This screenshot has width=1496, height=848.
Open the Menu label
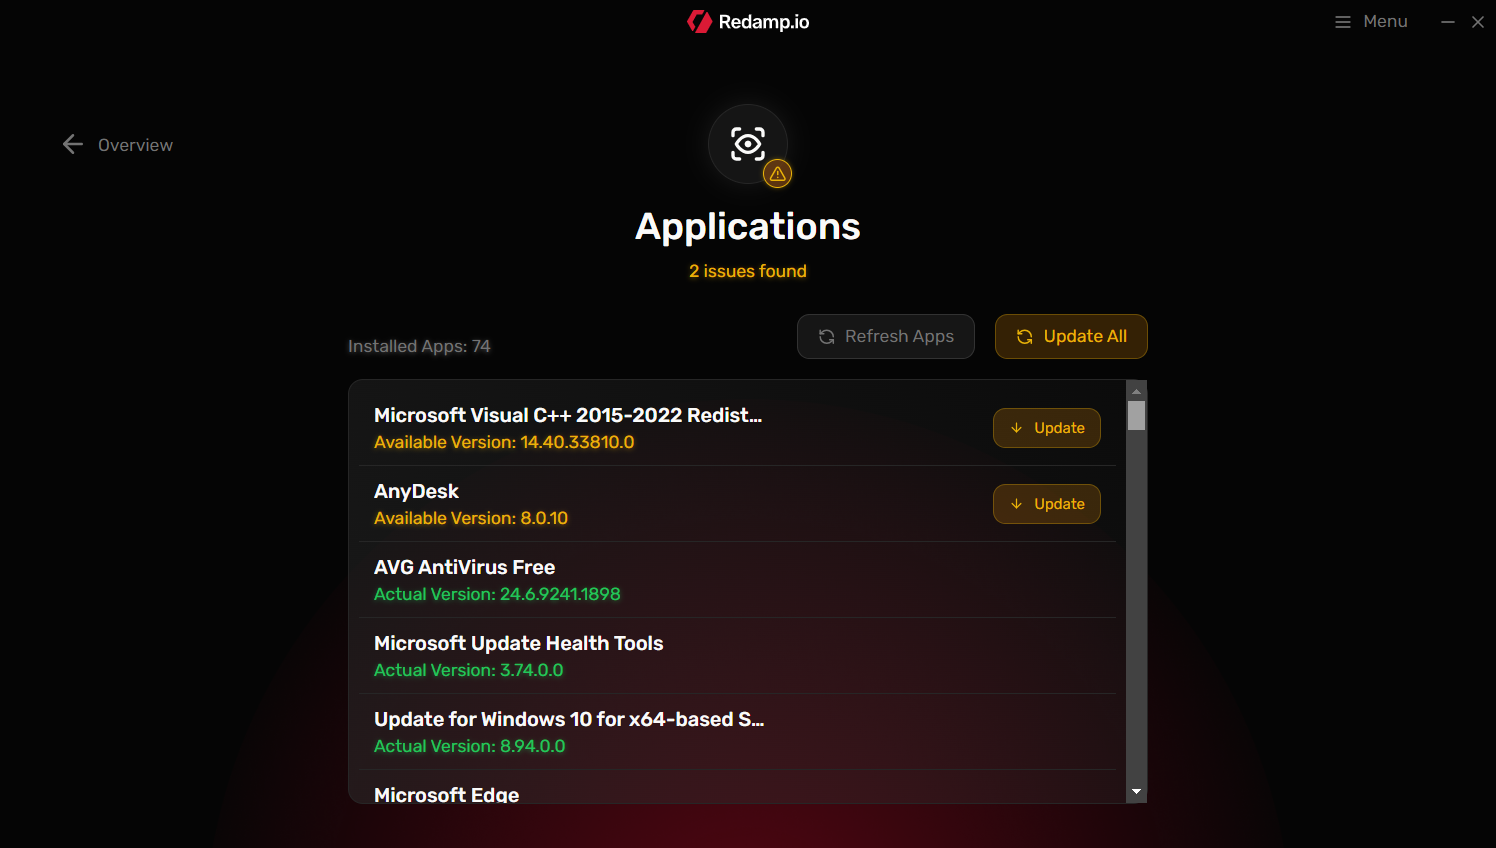[x=1385, y=22]
